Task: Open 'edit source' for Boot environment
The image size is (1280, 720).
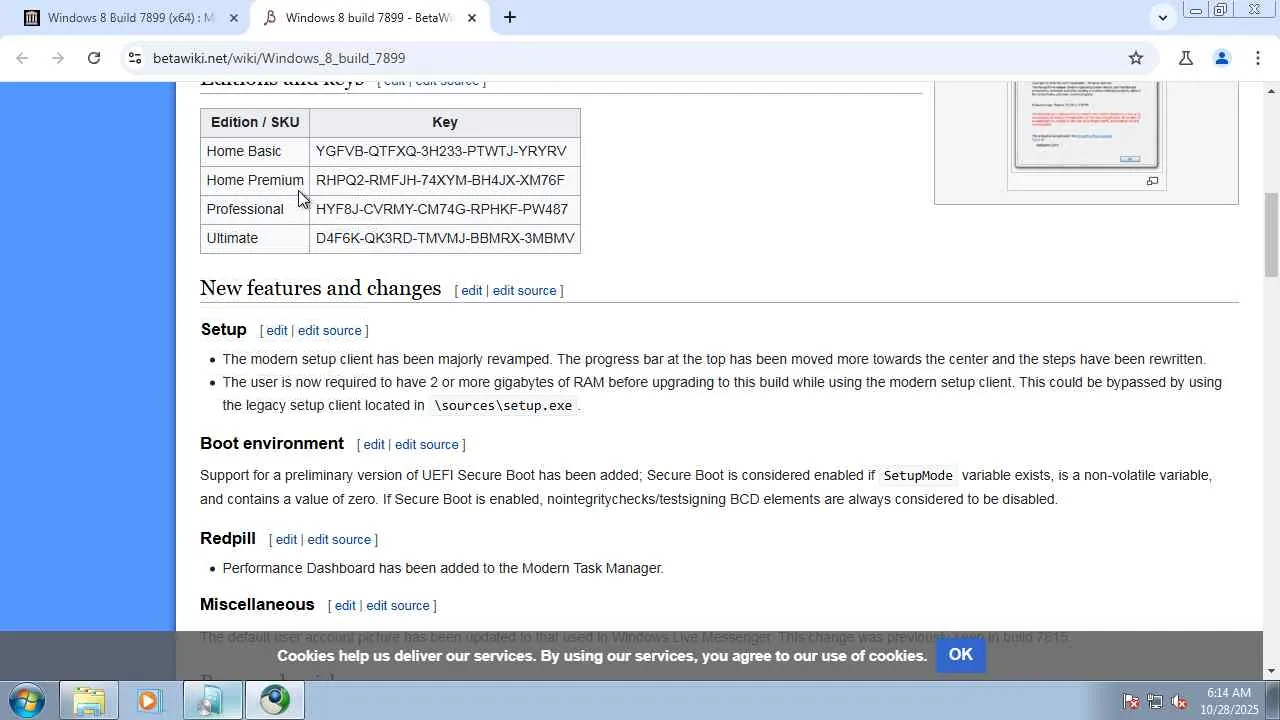Action: pos(427,445)
